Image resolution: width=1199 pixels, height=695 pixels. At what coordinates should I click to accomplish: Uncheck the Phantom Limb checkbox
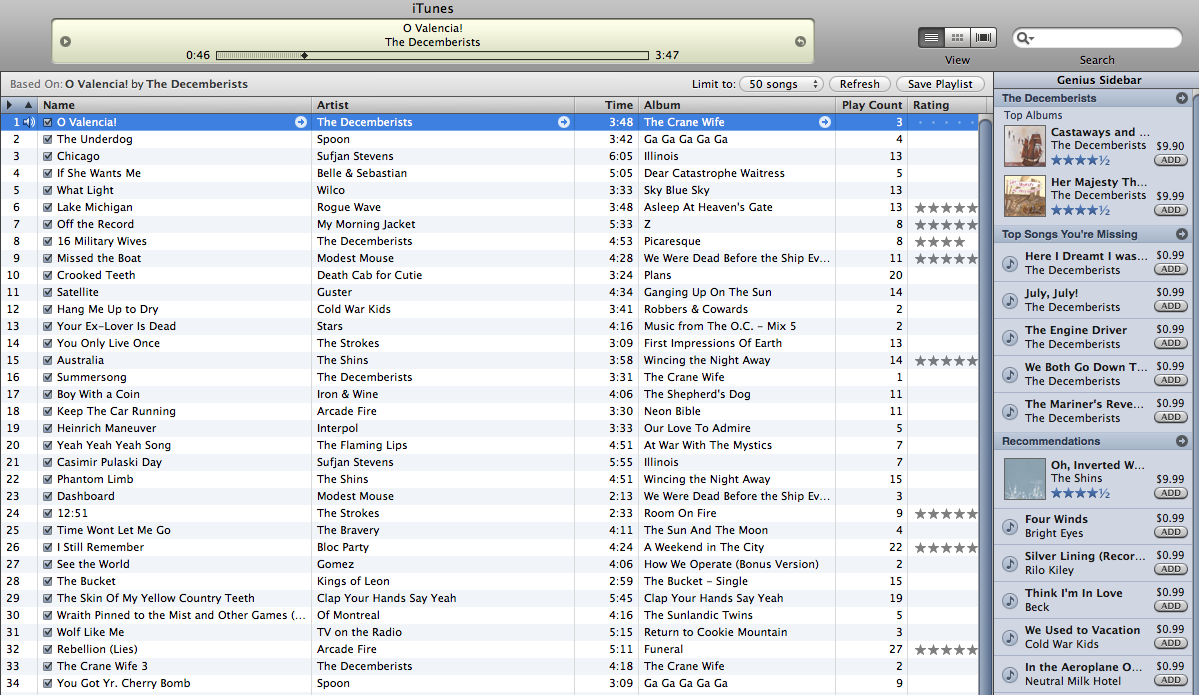[x=47, y=479]
